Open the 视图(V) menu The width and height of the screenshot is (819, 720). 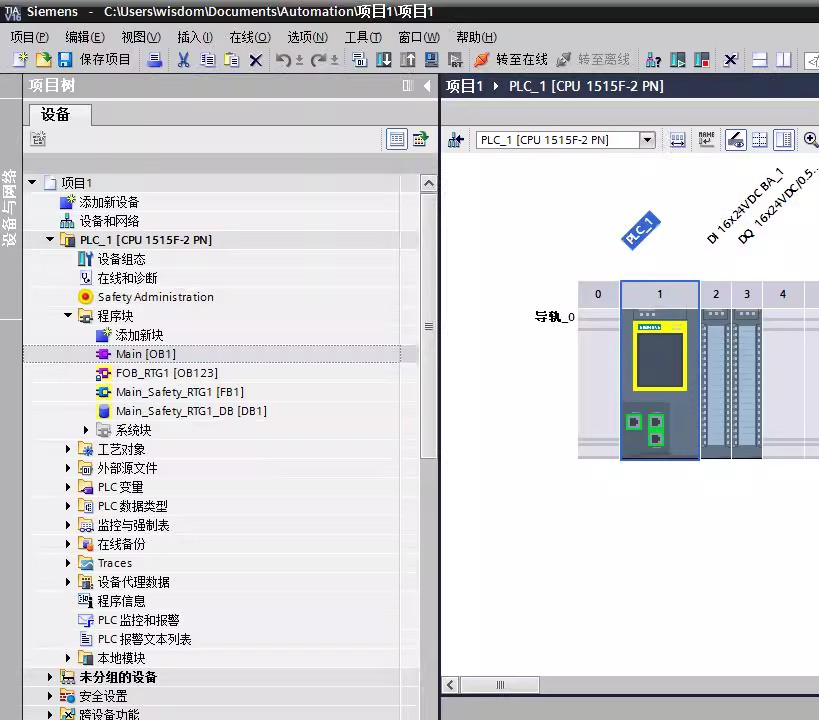pos(141,37)
